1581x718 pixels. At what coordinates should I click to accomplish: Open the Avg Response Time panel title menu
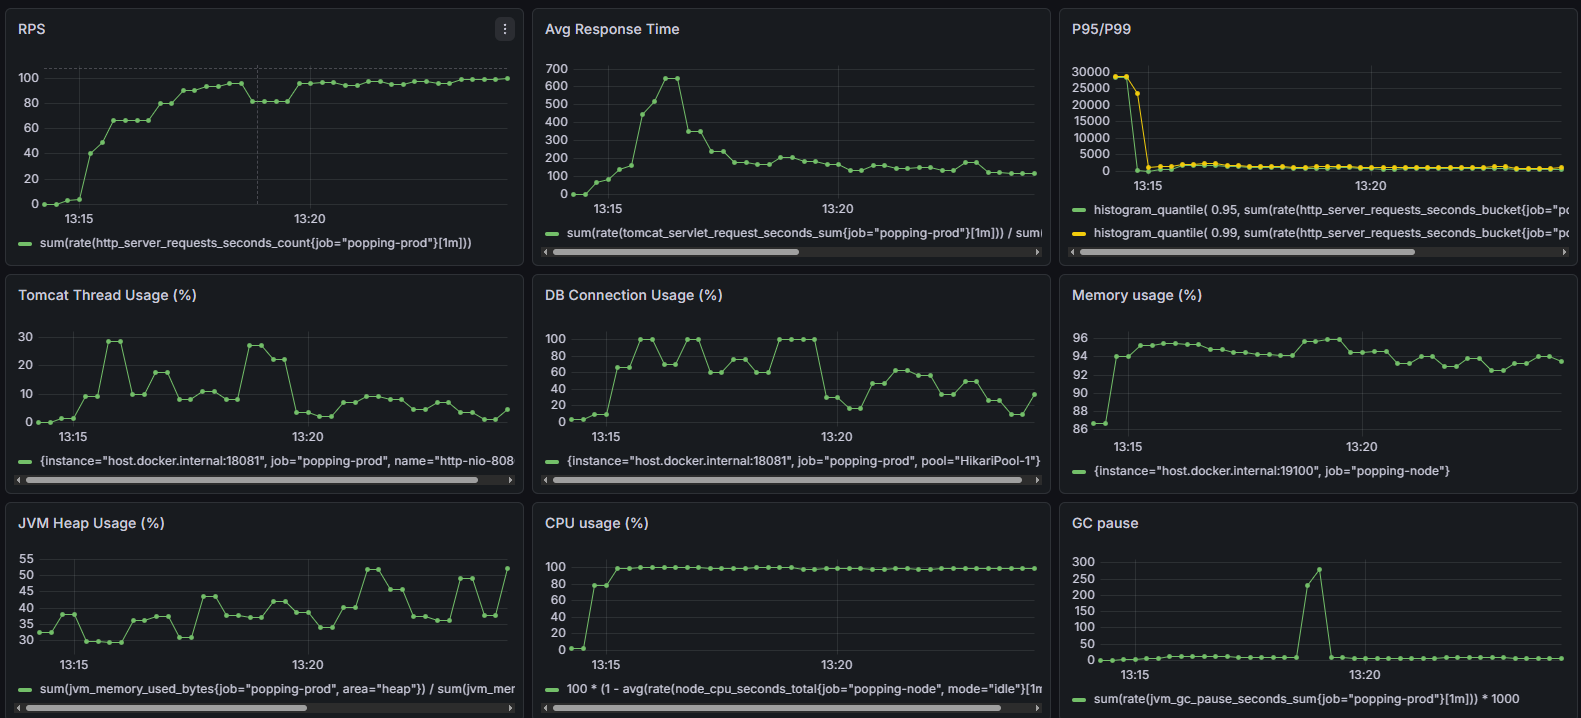coord(612,29)
